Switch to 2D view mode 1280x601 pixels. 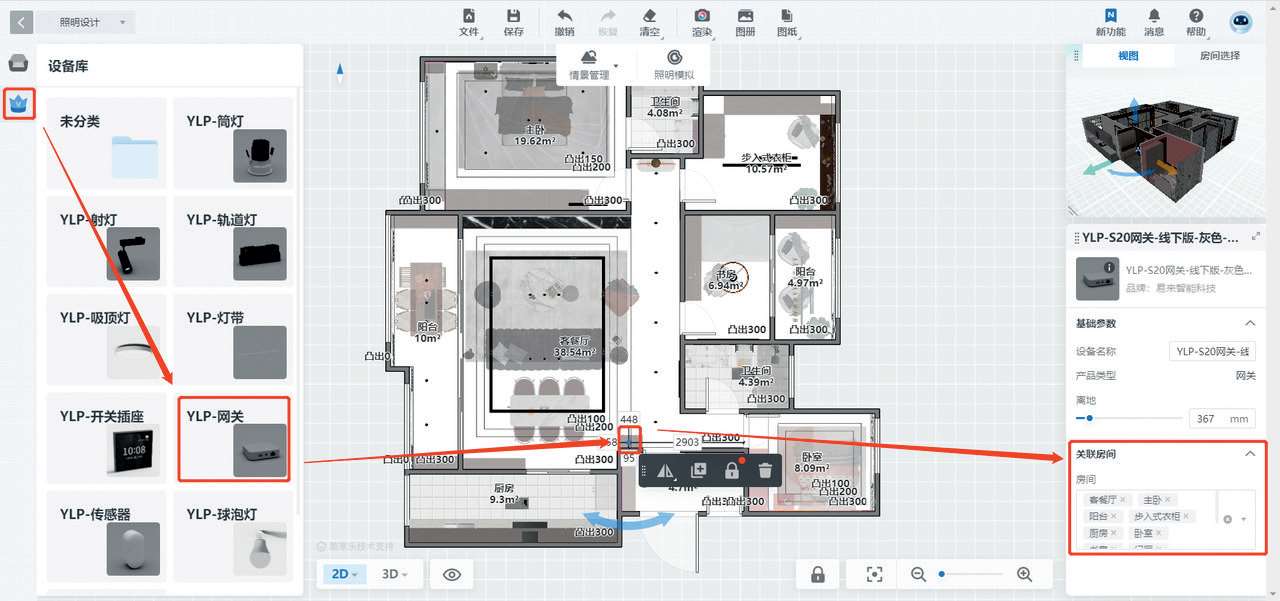(345, 574)
